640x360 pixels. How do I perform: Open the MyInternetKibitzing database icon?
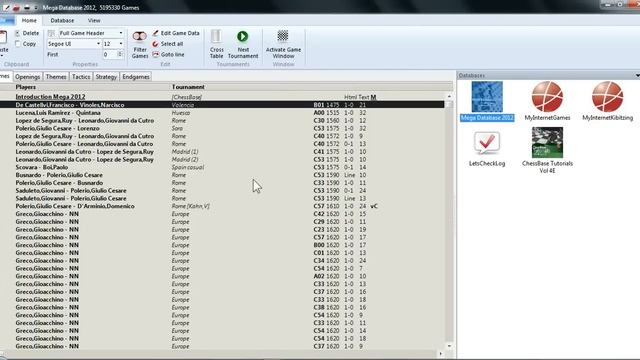(x=607, y=97)
